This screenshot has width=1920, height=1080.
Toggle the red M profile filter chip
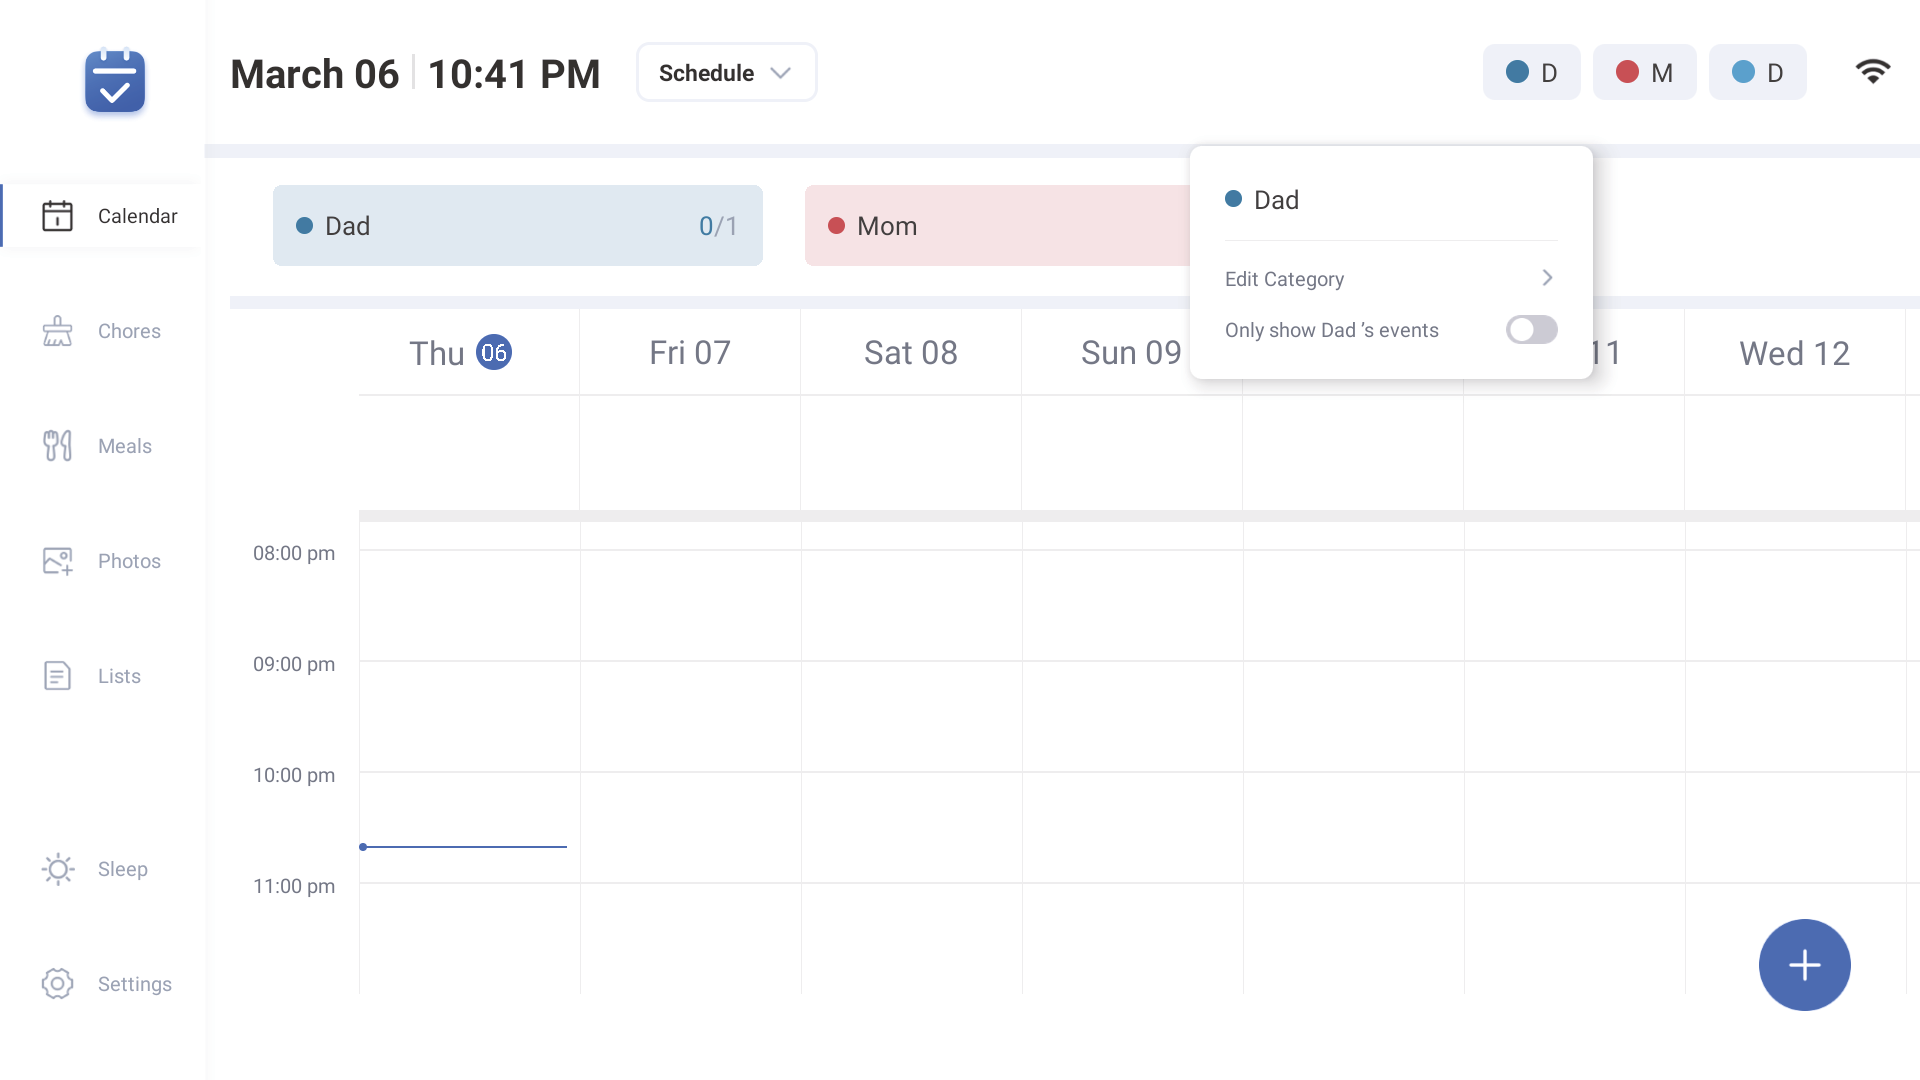pos(1644,72)
